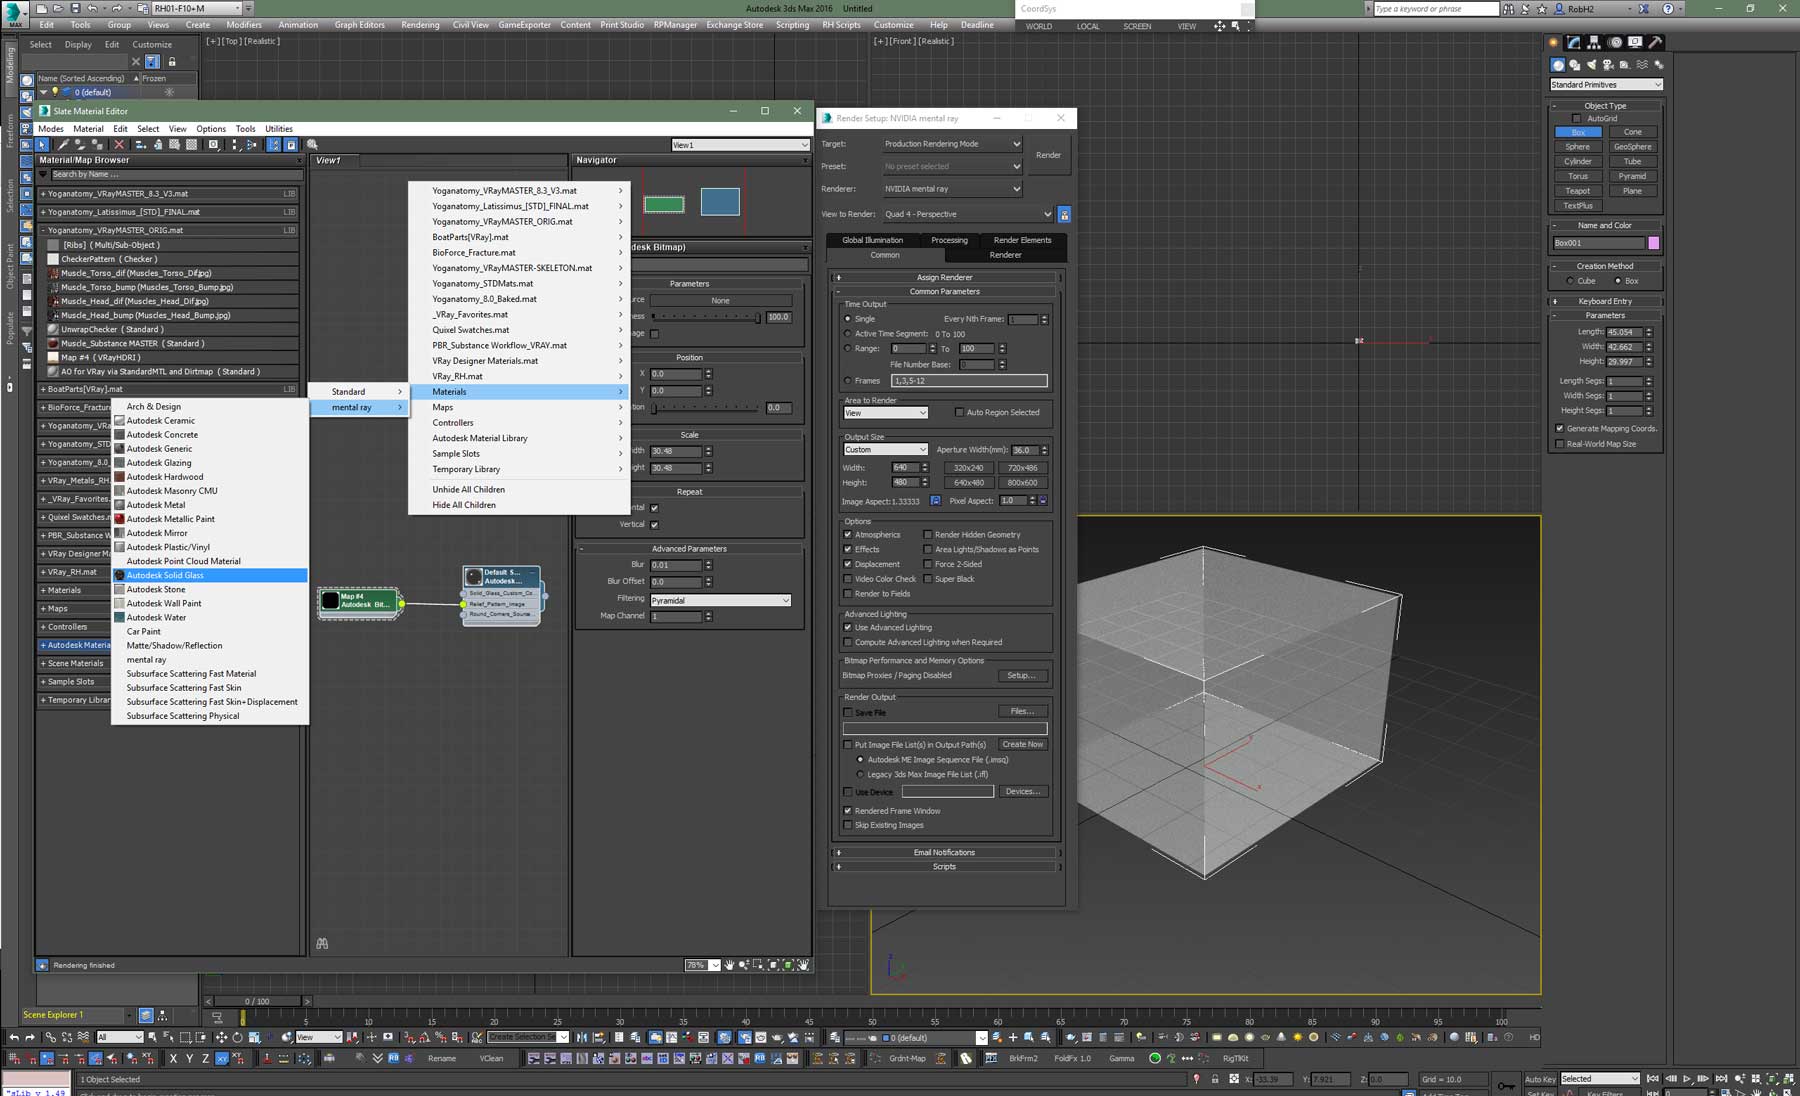Click the Pick Material eyedropper in Slate
The image size is (1800, 1096).
point(64,145)
